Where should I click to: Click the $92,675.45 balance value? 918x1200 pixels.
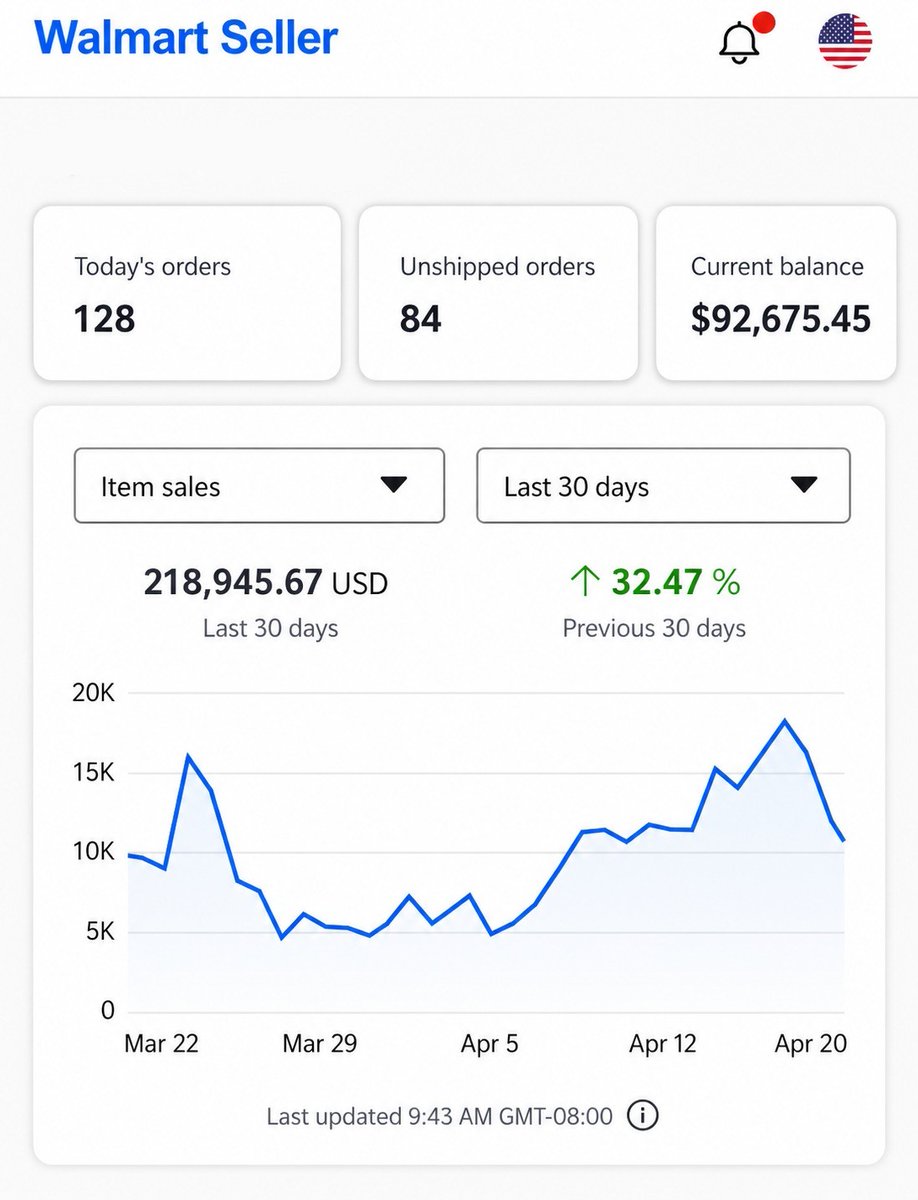[x=781, y=319]
